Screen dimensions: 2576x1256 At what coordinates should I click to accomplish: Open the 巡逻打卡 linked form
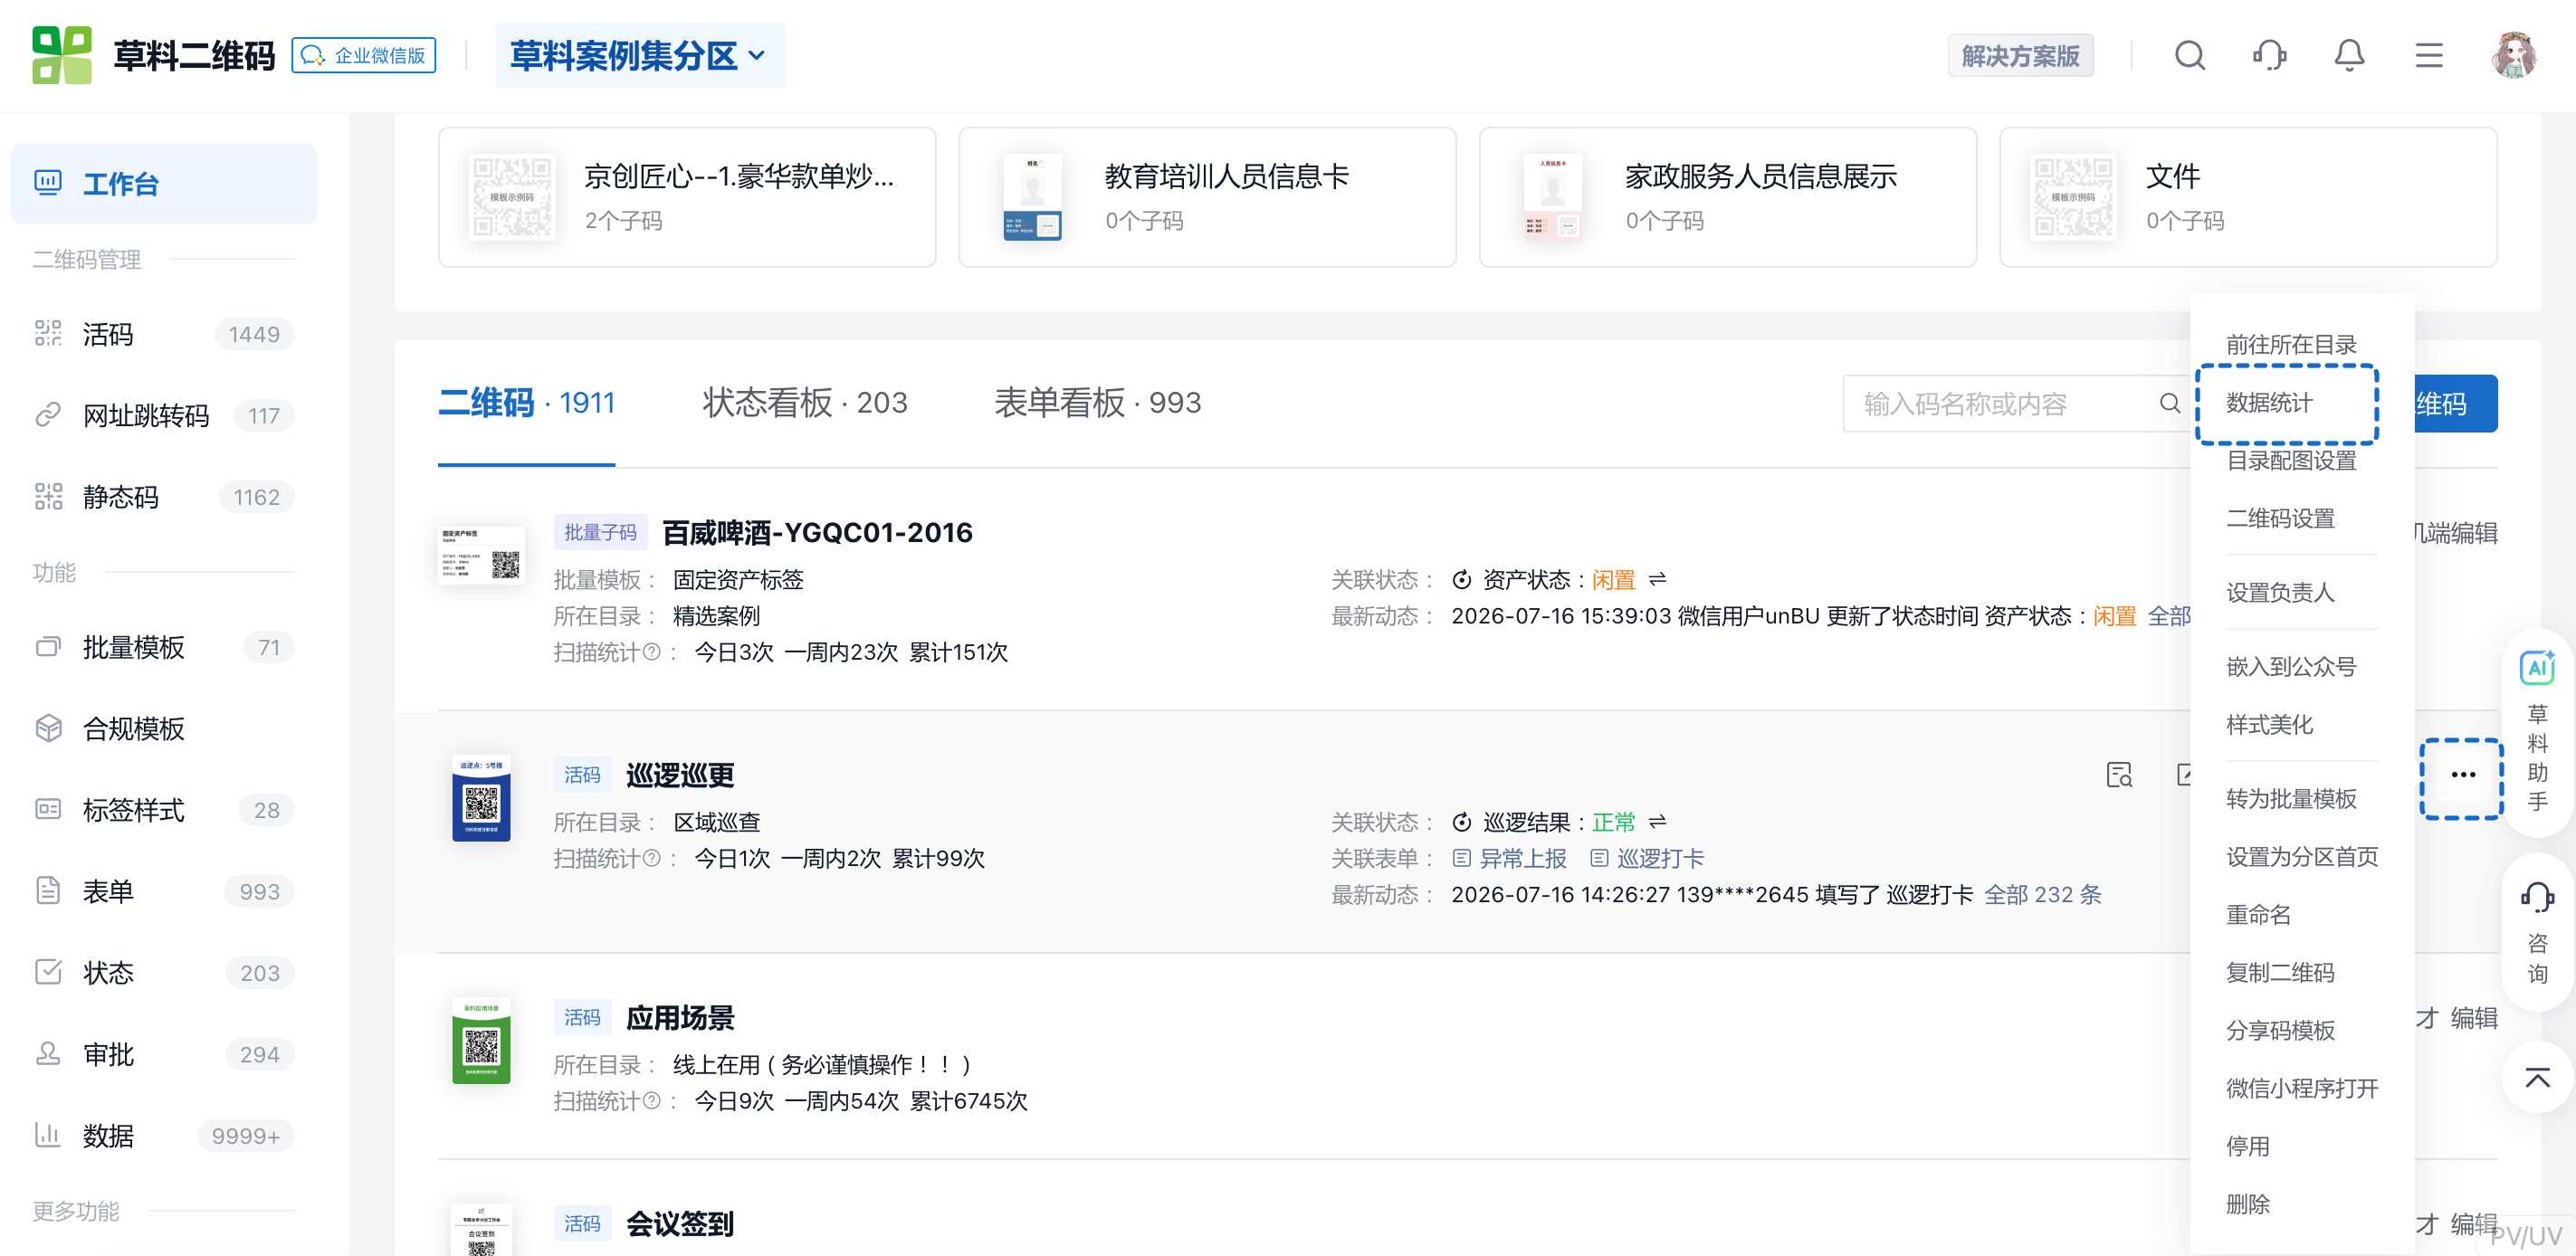[1647, 859]
